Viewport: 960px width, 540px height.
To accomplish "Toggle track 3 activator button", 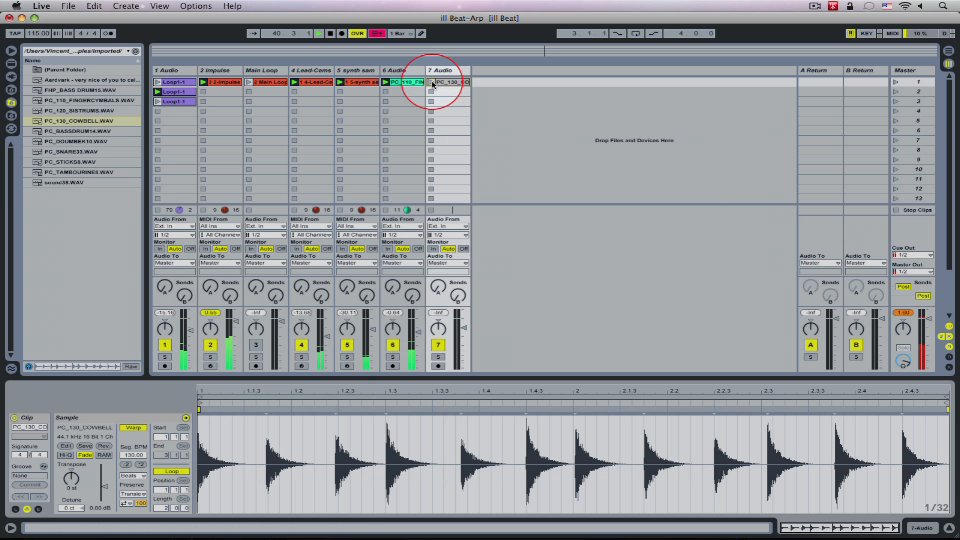I will coord(256,345).
